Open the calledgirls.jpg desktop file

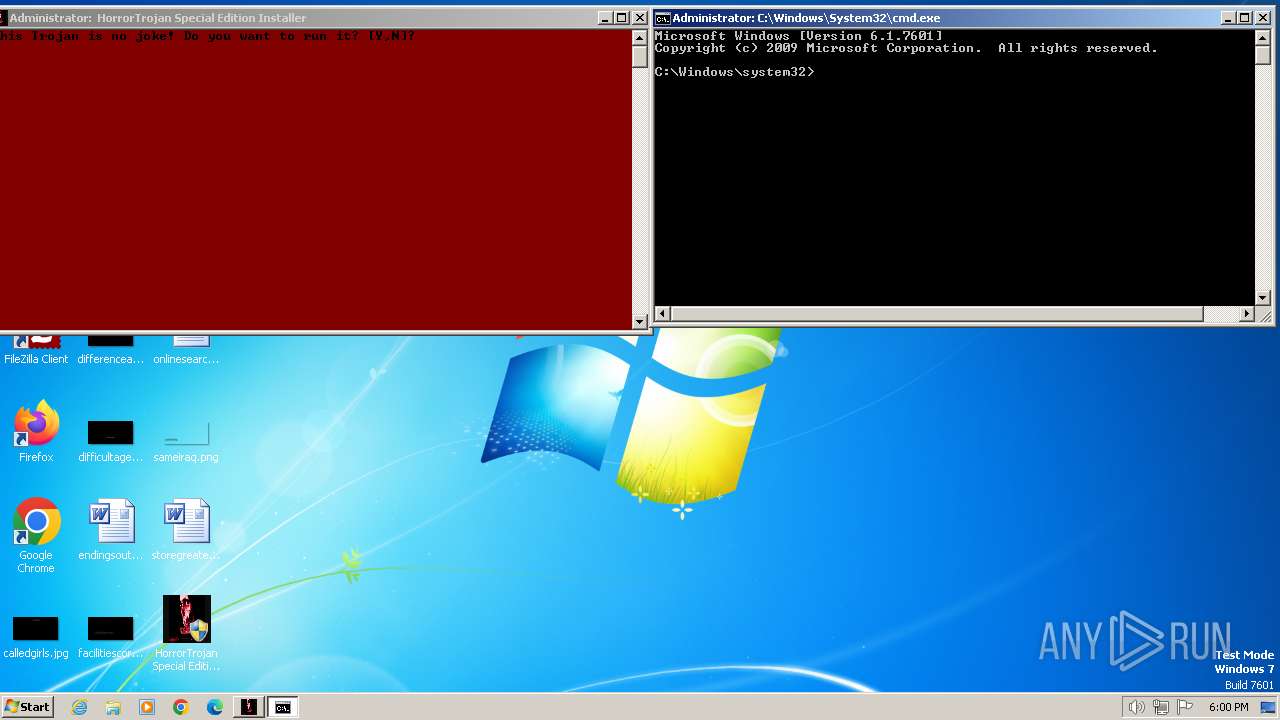[36, 637]
